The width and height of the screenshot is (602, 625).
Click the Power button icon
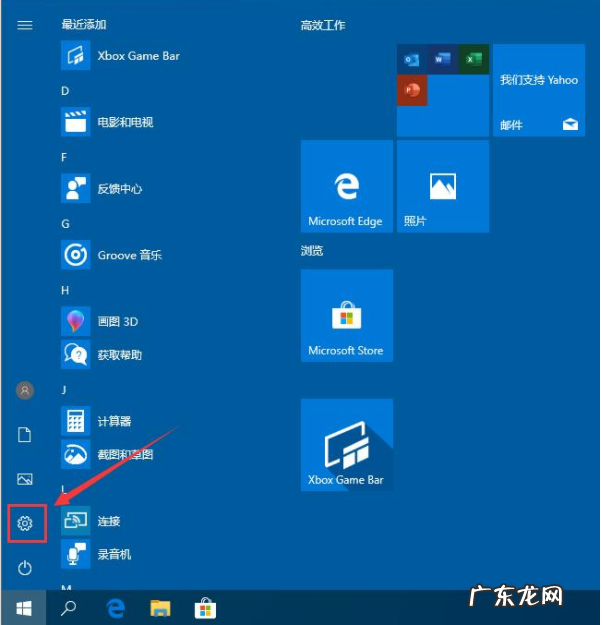coord(25,568)
